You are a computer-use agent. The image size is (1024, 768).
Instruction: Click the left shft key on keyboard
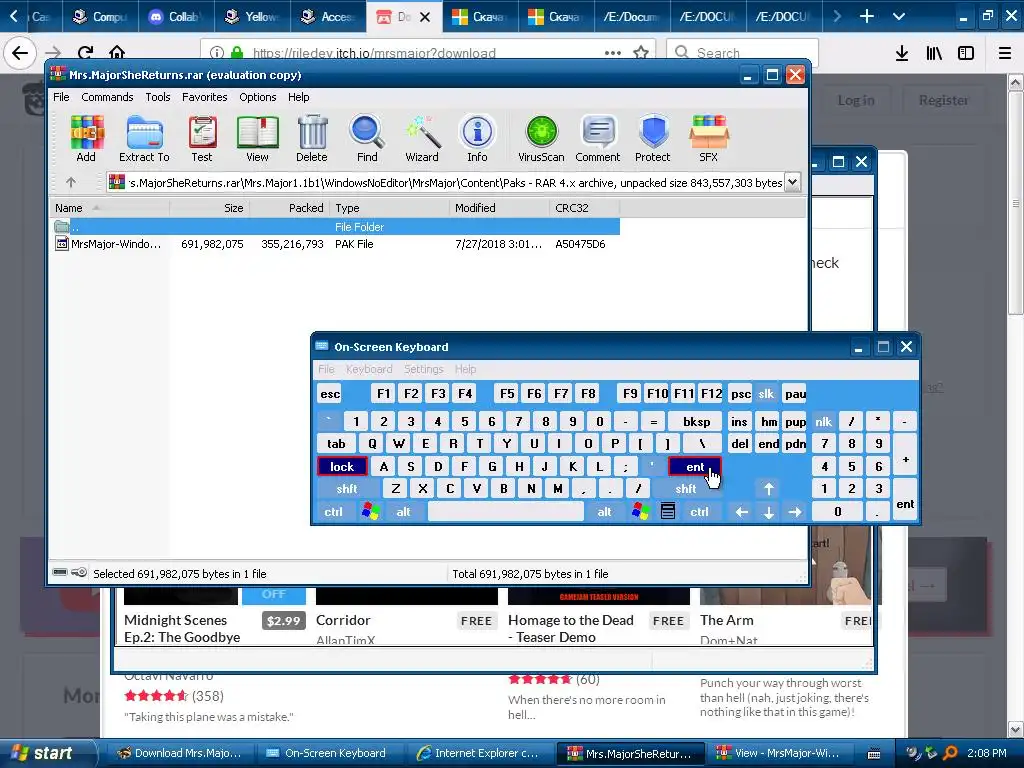point(347,488)
